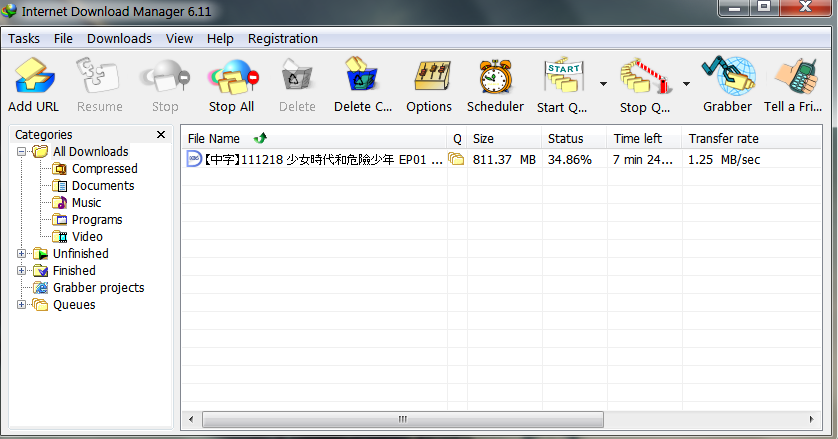Click the Stop All toolbar icon
Viewport: 838px width, 439px height.
point(233,76)
